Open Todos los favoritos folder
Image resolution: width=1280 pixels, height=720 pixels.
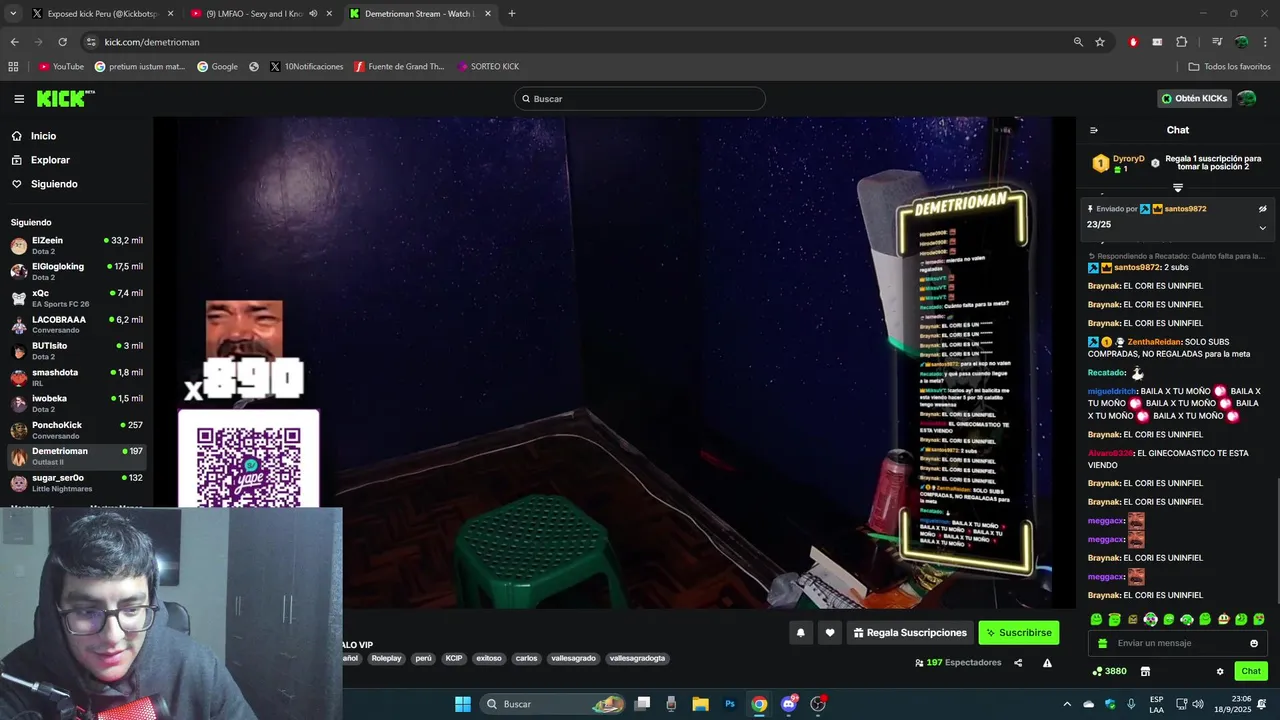[x=1230, y=67]
